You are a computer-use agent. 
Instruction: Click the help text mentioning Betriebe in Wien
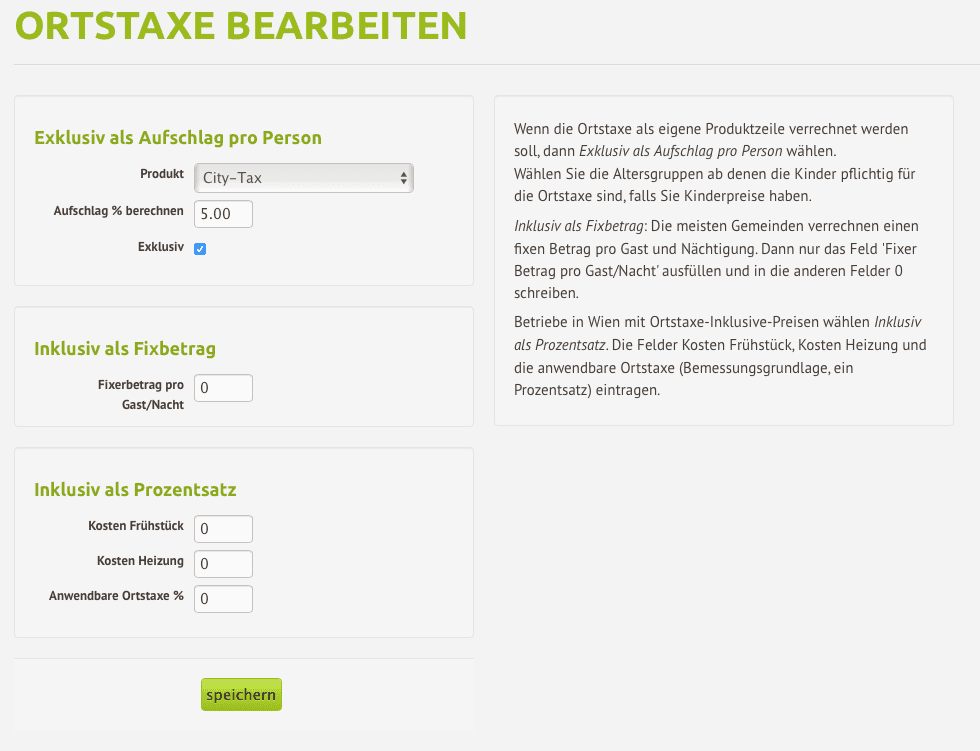[720, 356]
